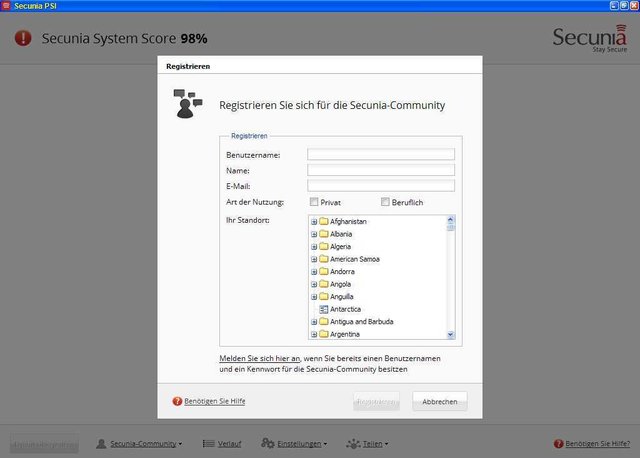Click the American Samoa folder icon

[x=324, y=259]
